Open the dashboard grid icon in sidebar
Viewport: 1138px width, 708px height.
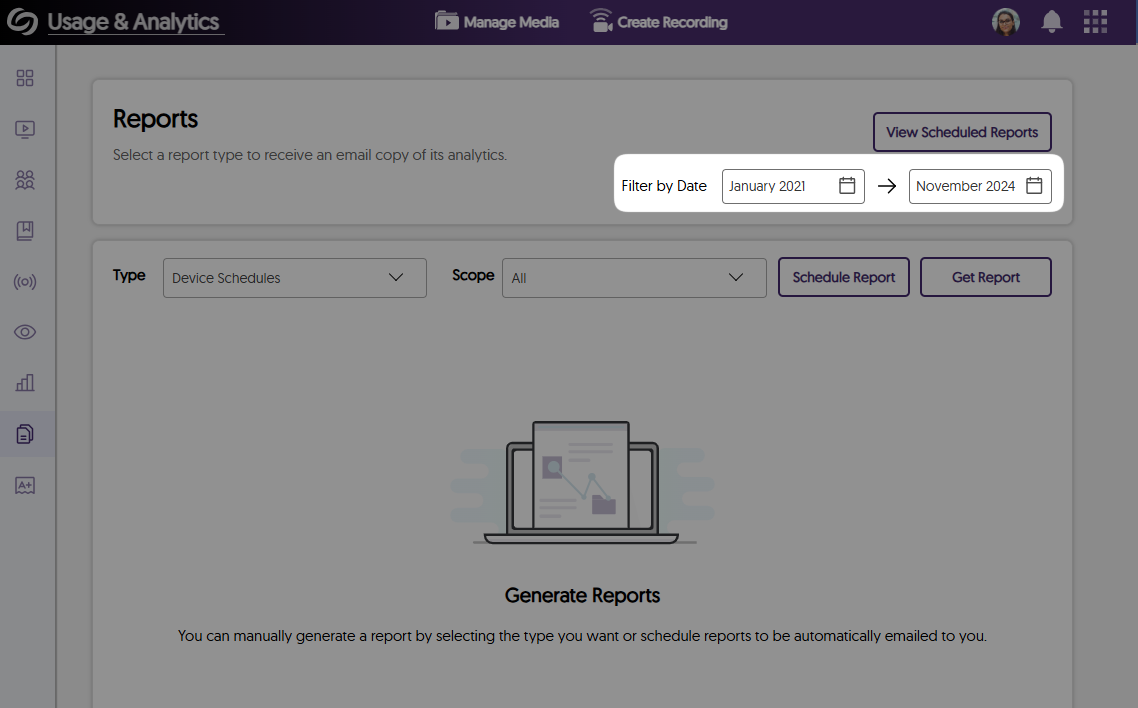[x=25, y=77]
